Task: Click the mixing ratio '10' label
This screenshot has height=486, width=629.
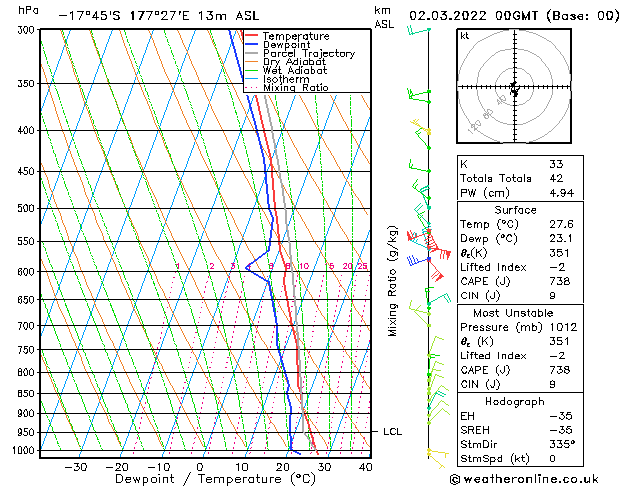Action: coord(304,266)
